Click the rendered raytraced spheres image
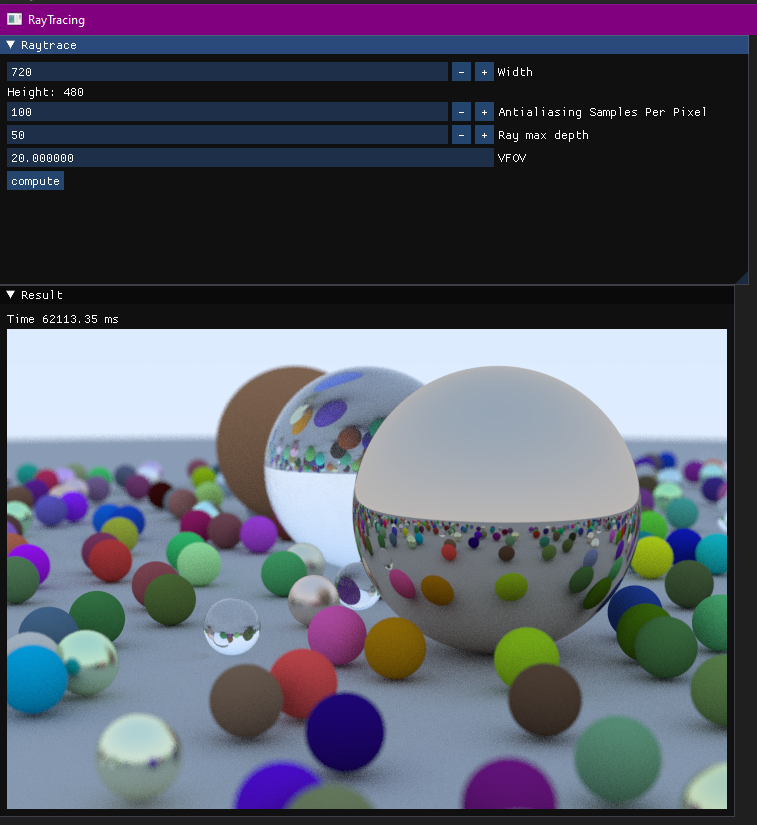The width and height of the screenshot is (757, 825). coord(367,569)
